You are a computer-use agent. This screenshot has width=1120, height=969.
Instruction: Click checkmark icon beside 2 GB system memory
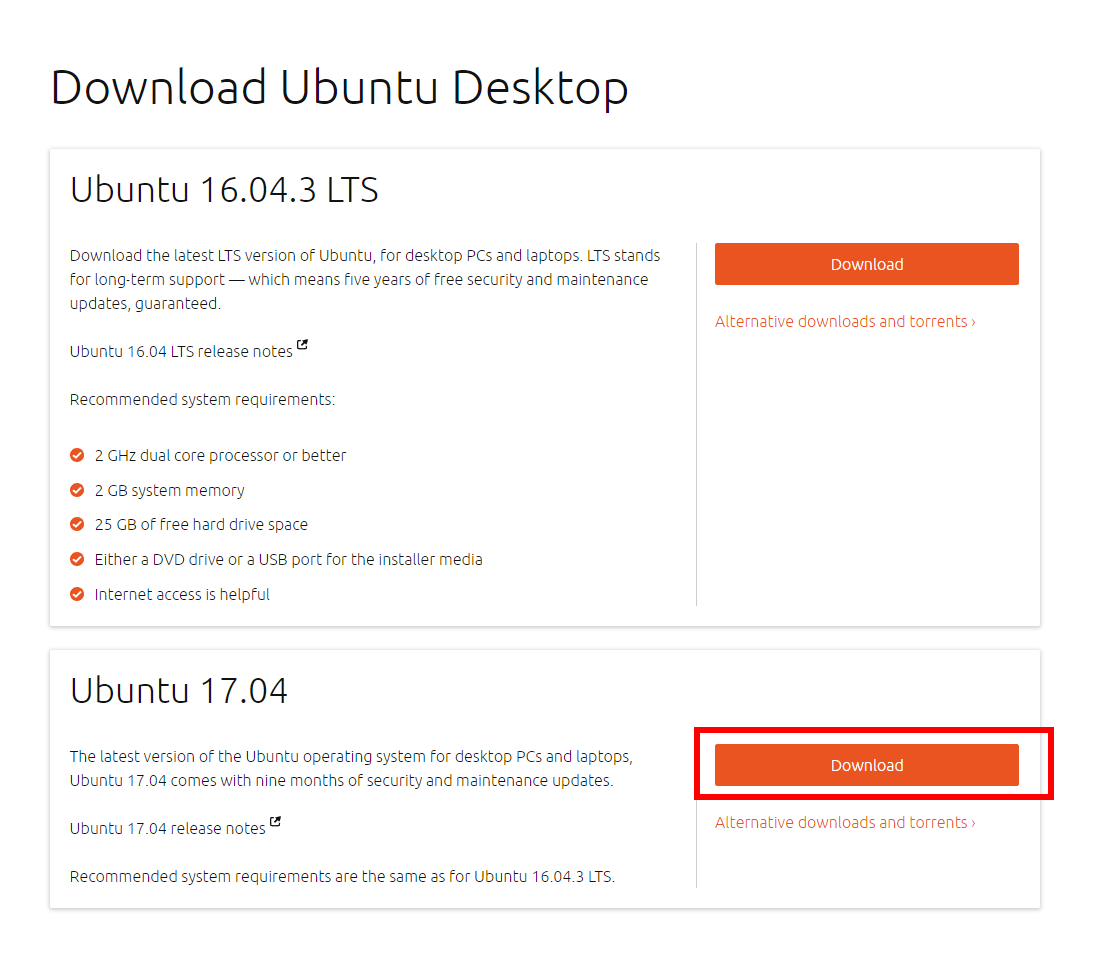[77, 490]
